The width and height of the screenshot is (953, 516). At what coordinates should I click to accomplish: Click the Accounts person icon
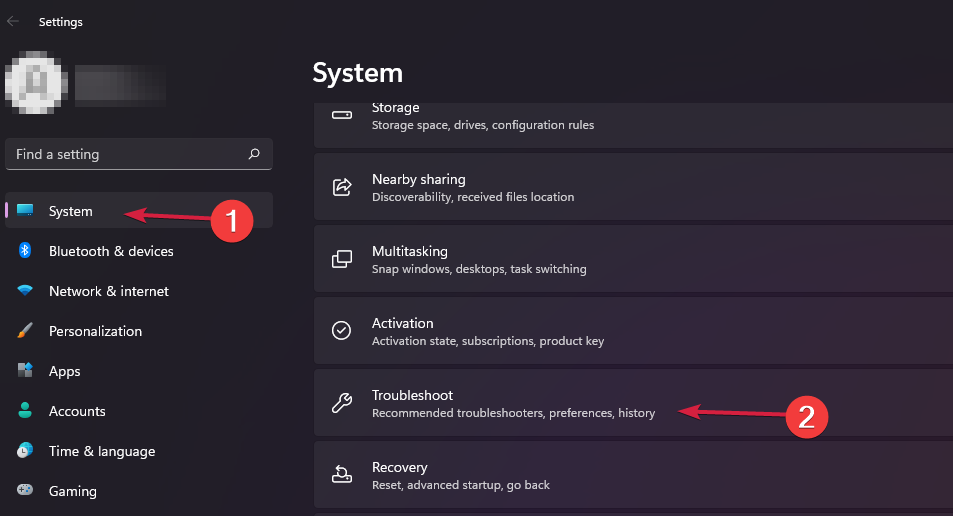point(26,411)
